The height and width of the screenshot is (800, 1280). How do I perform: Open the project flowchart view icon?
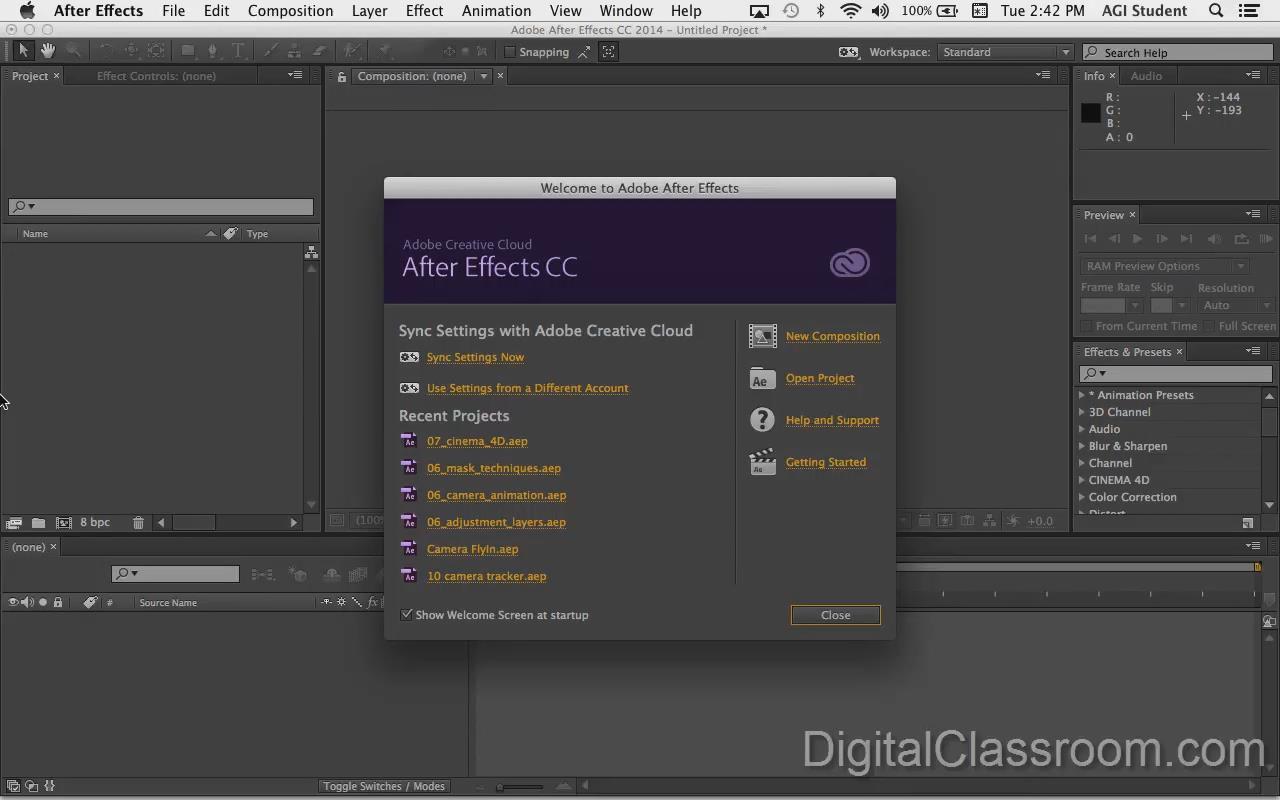coord(311,252)
